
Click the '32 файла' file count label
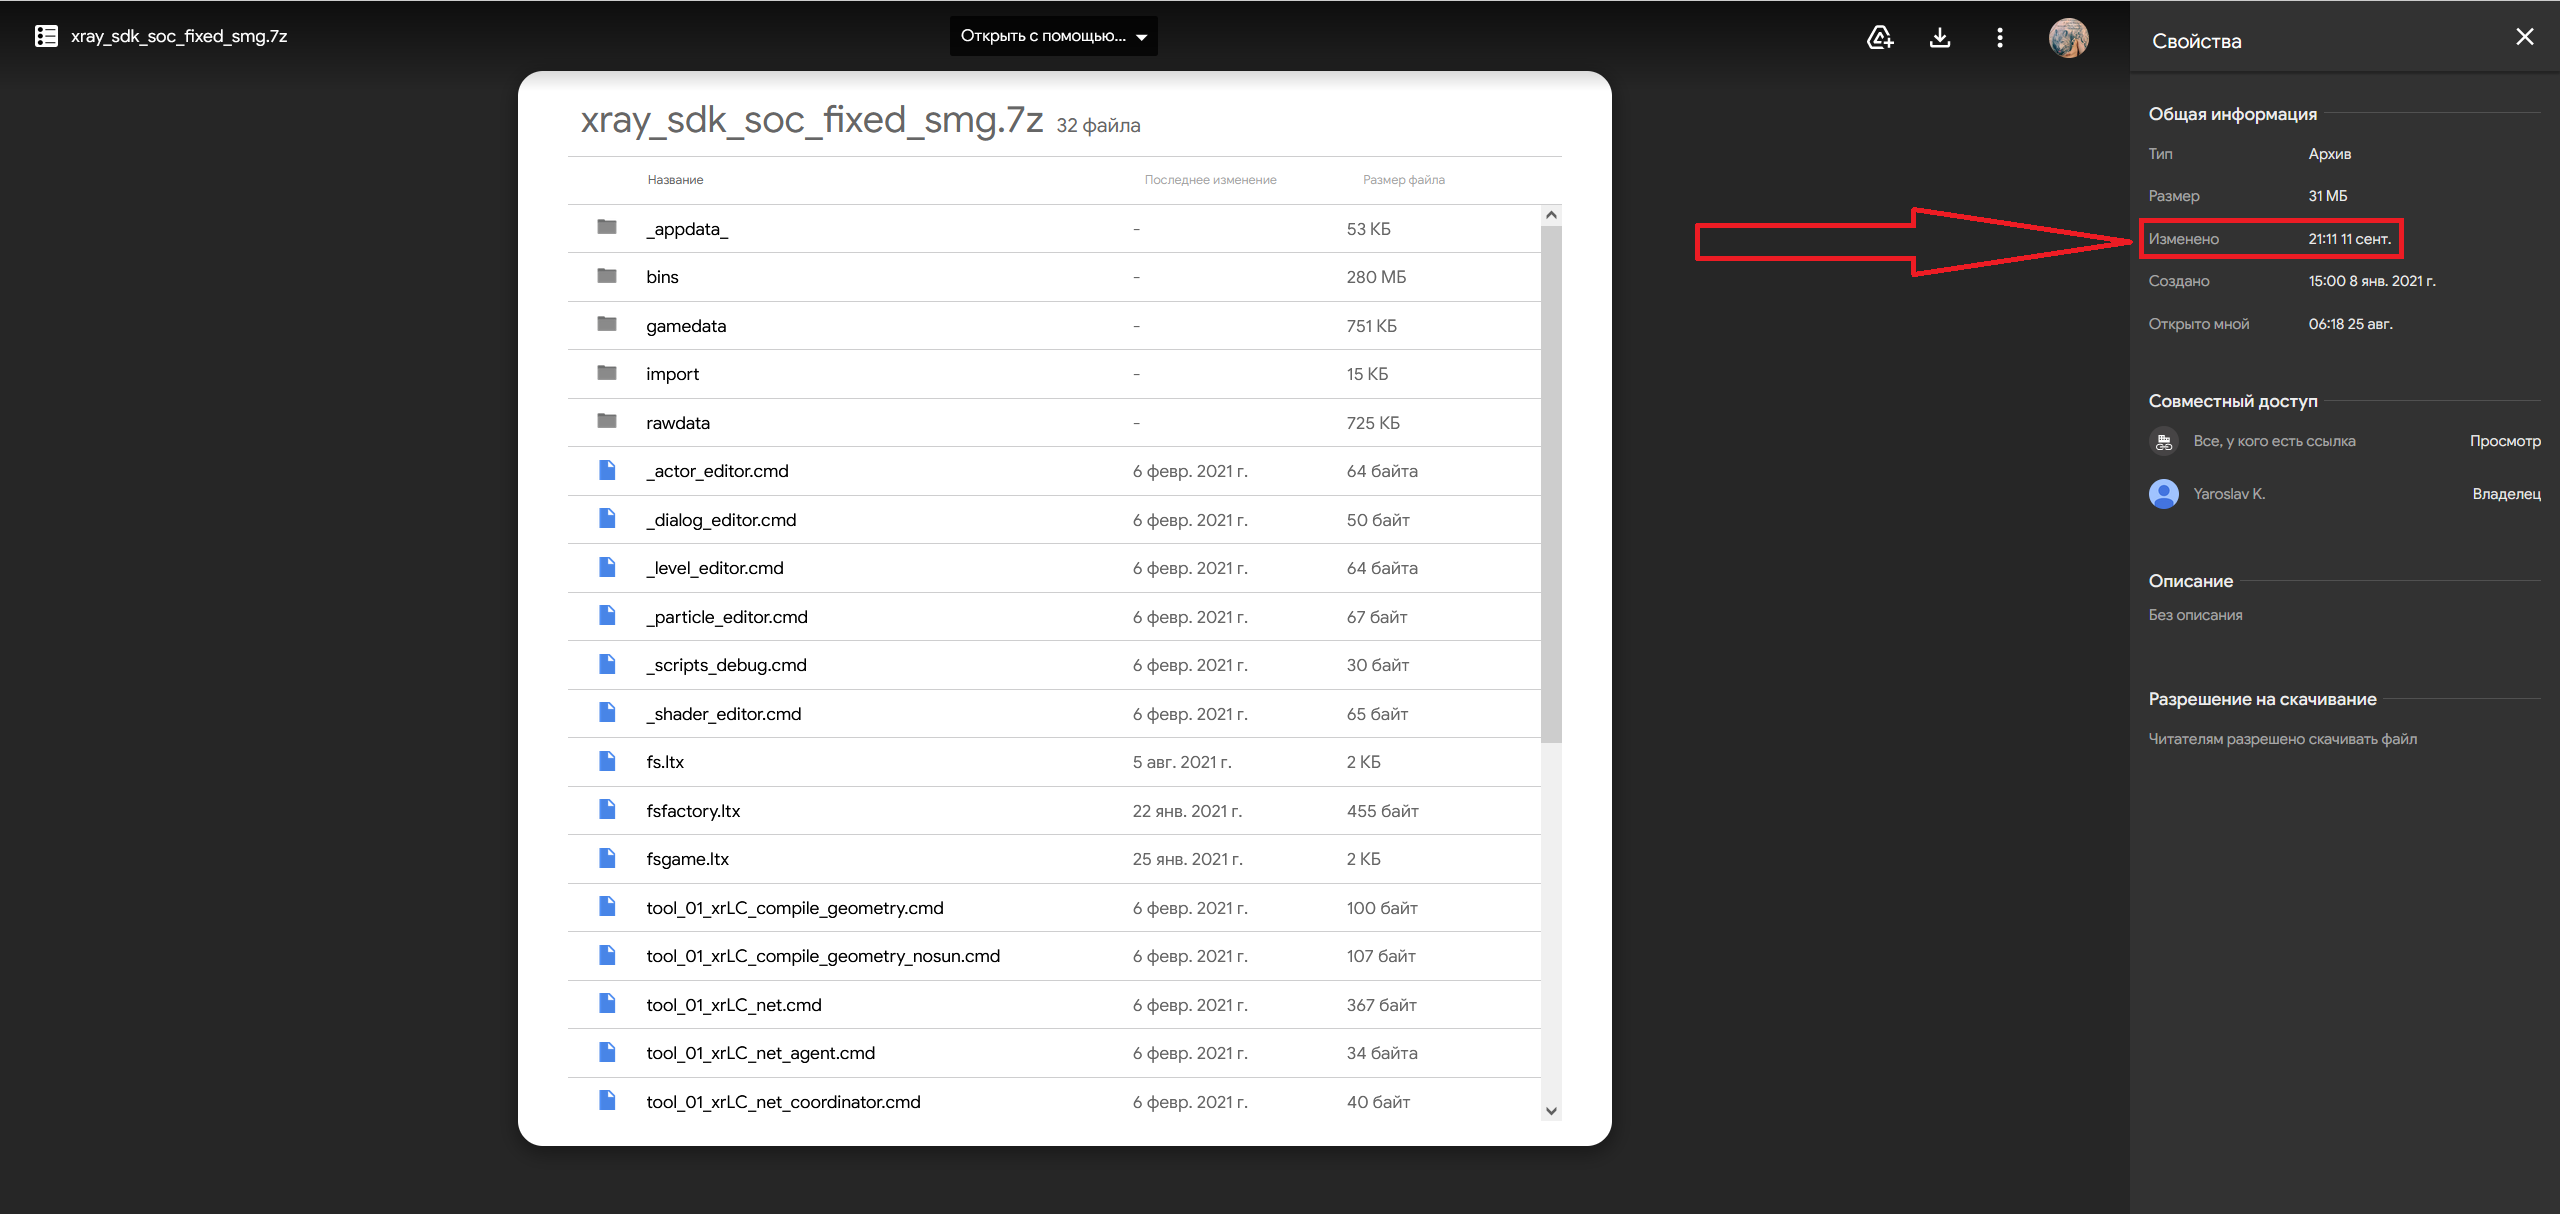click(1098, 125)
